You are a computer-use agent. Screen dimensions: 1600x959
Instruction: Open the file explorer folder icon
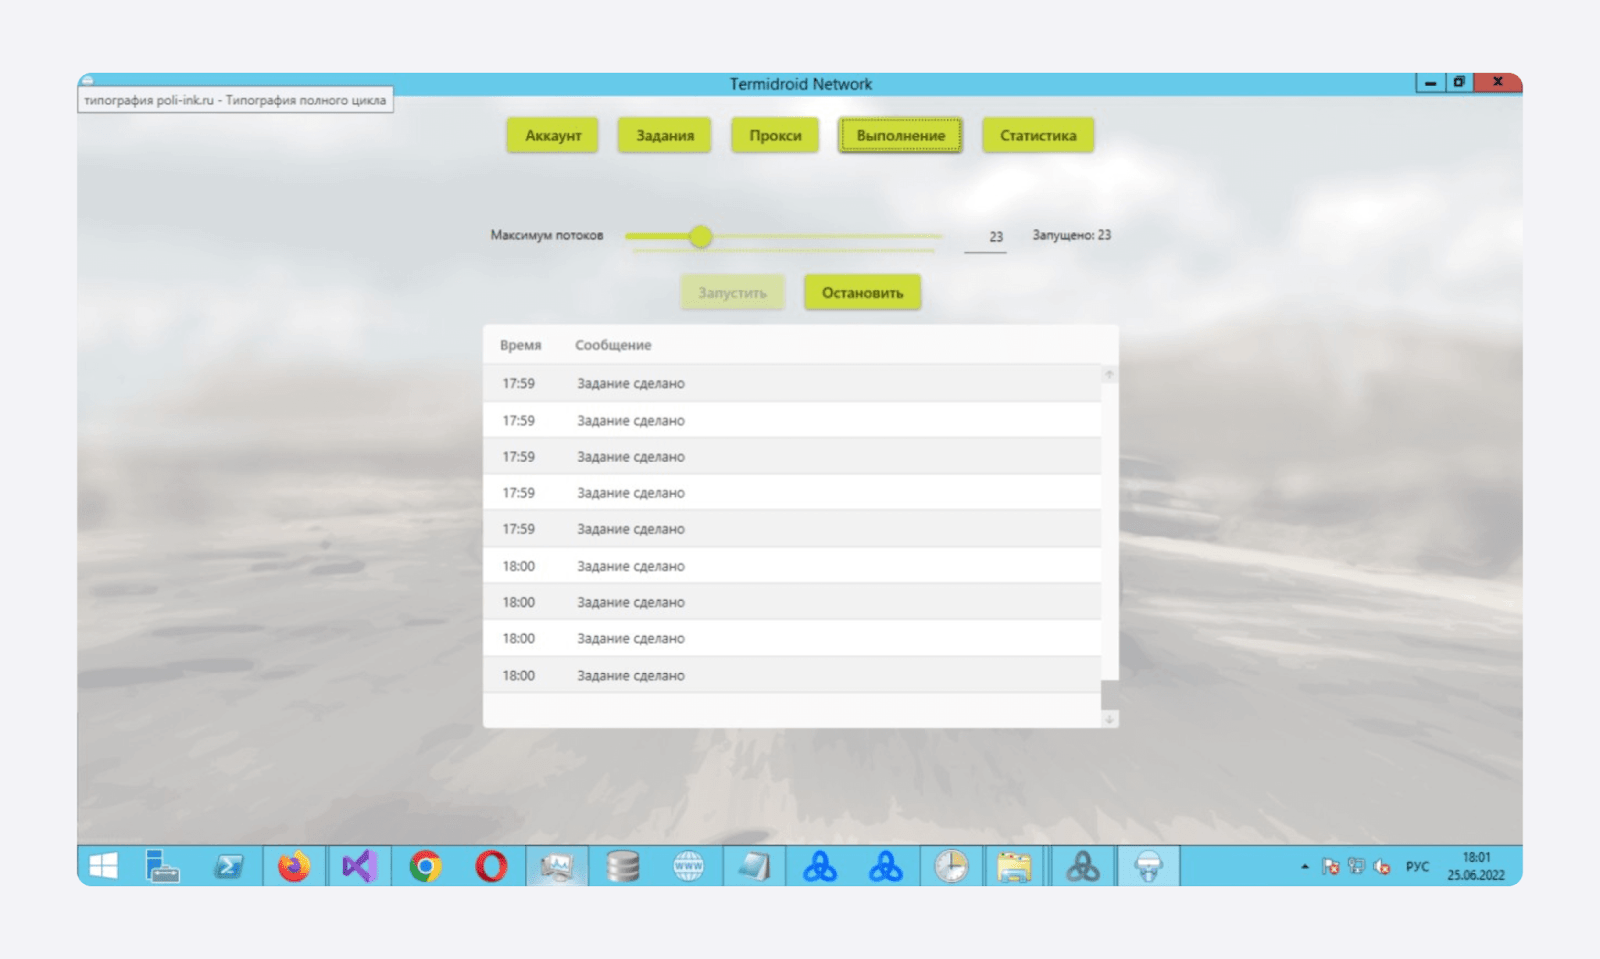pos(1014,866)
